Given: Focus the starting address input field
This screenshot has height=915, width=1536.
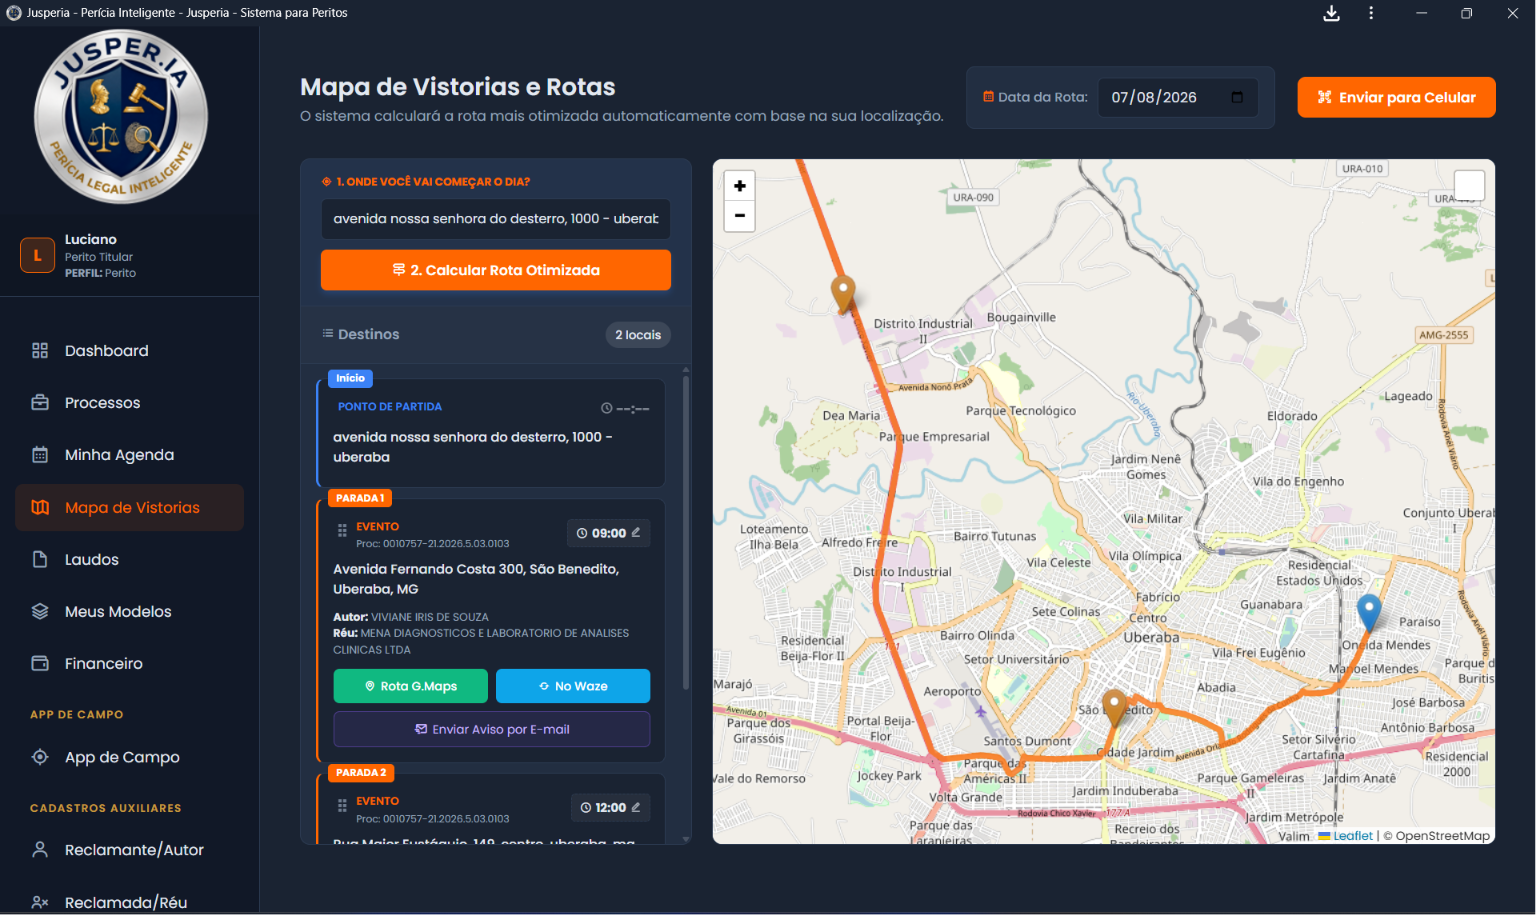Looking at the screenshot, I should tap(496, 219).
